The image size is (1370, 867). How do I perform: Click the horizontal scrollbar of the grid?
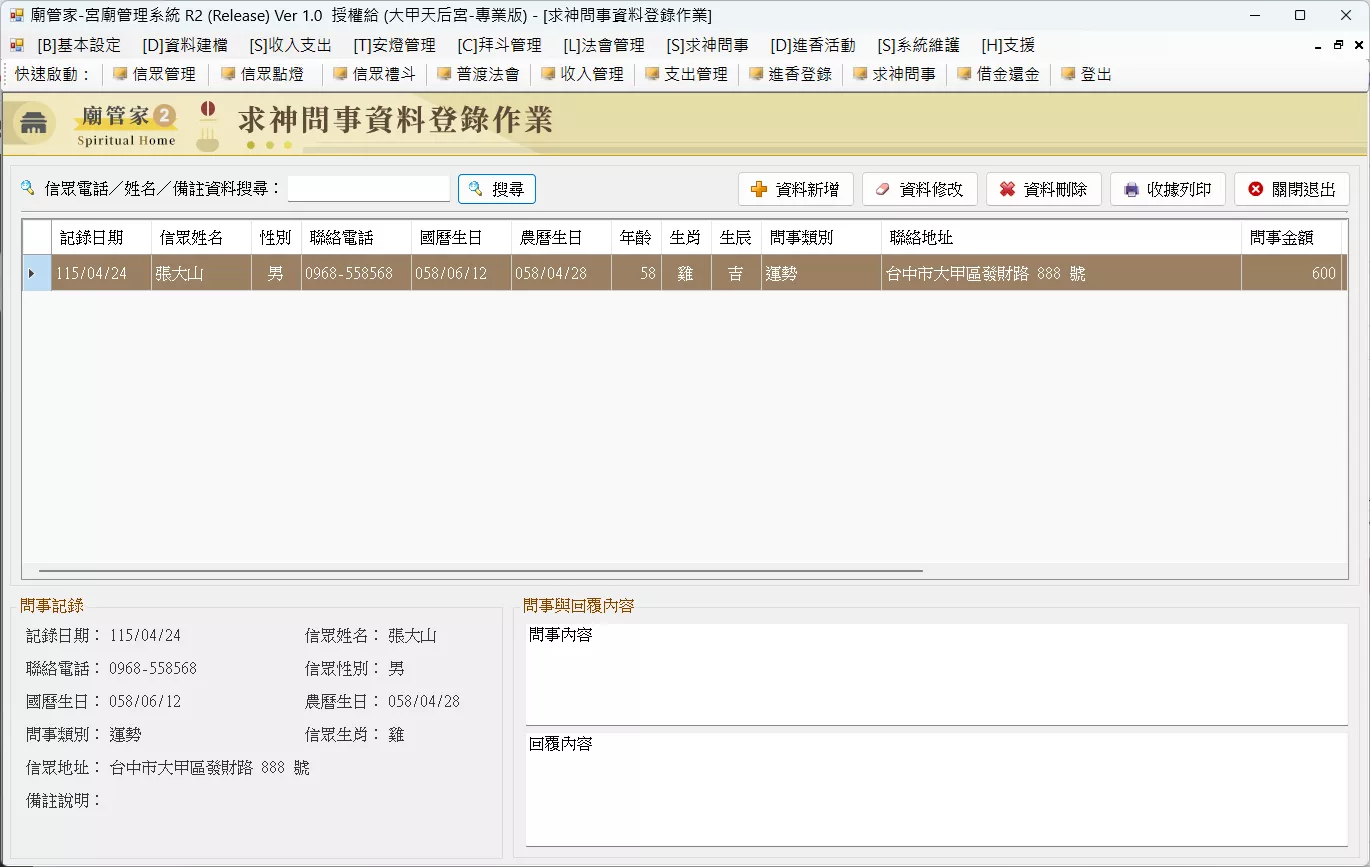tap(480, 571)
